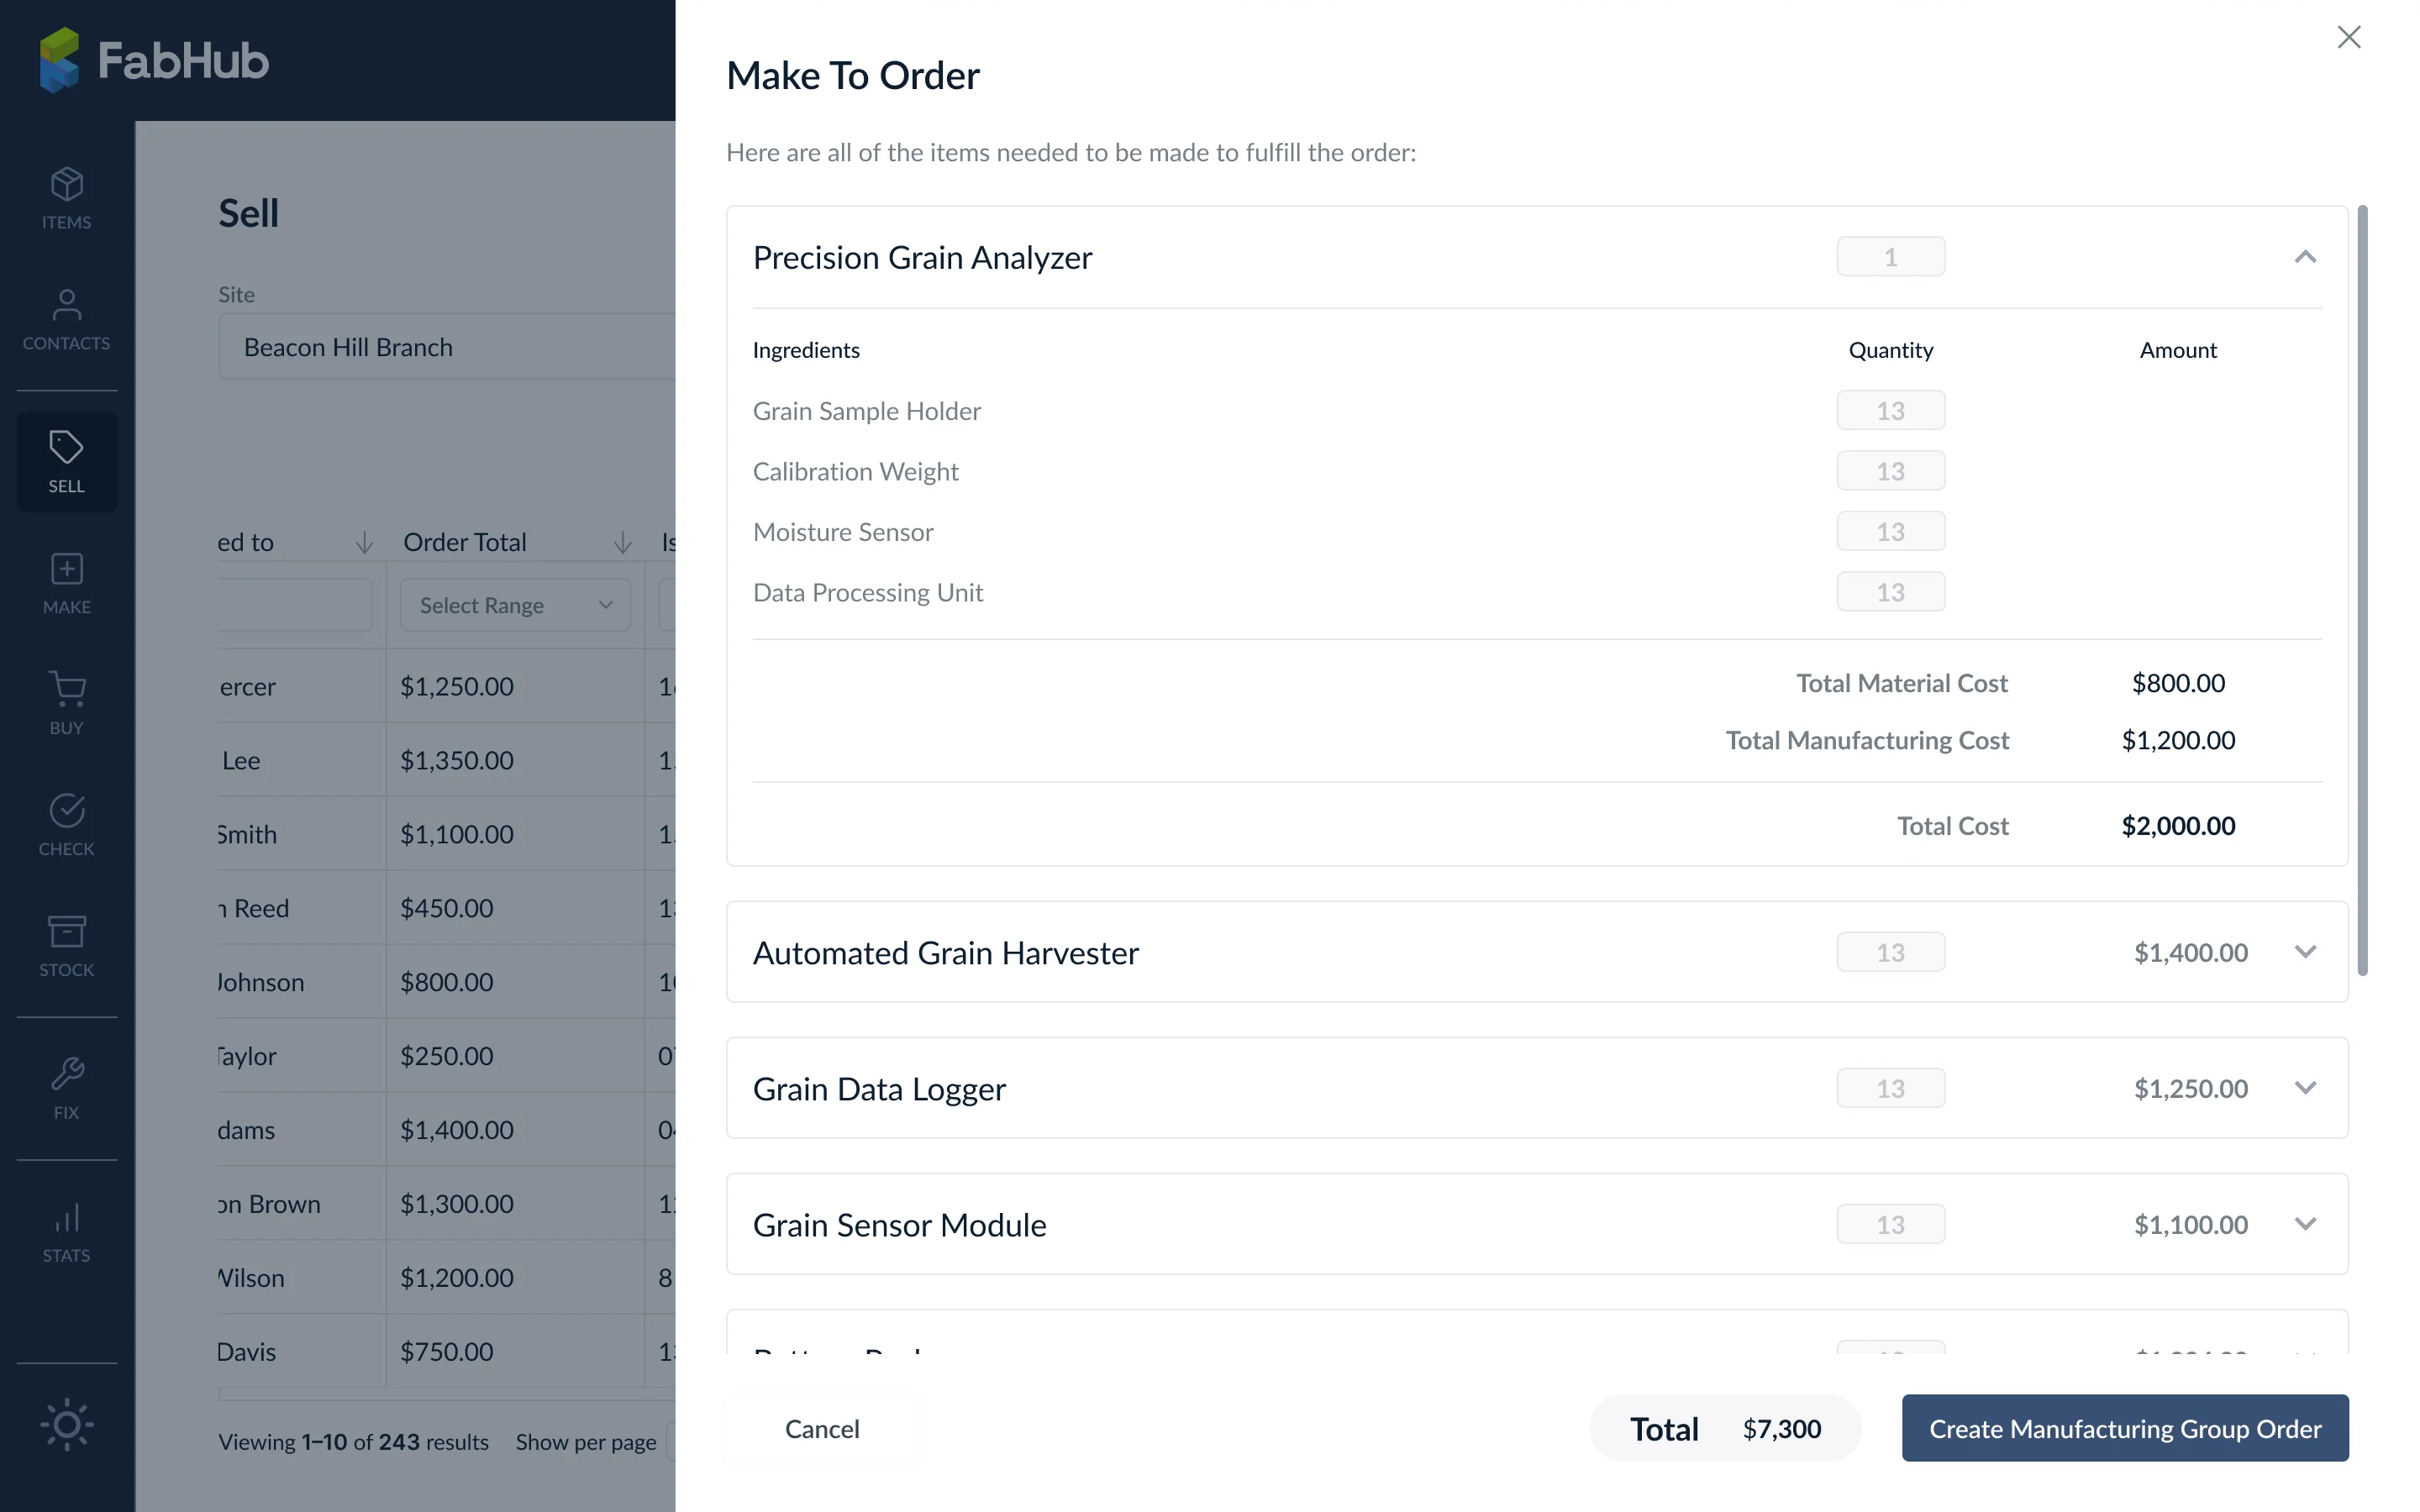Go to Contacts in the sidebar
Image resolution: width=2420 pixels, height=1512 pixels.
pyautogui.click(x=66, y=320)
